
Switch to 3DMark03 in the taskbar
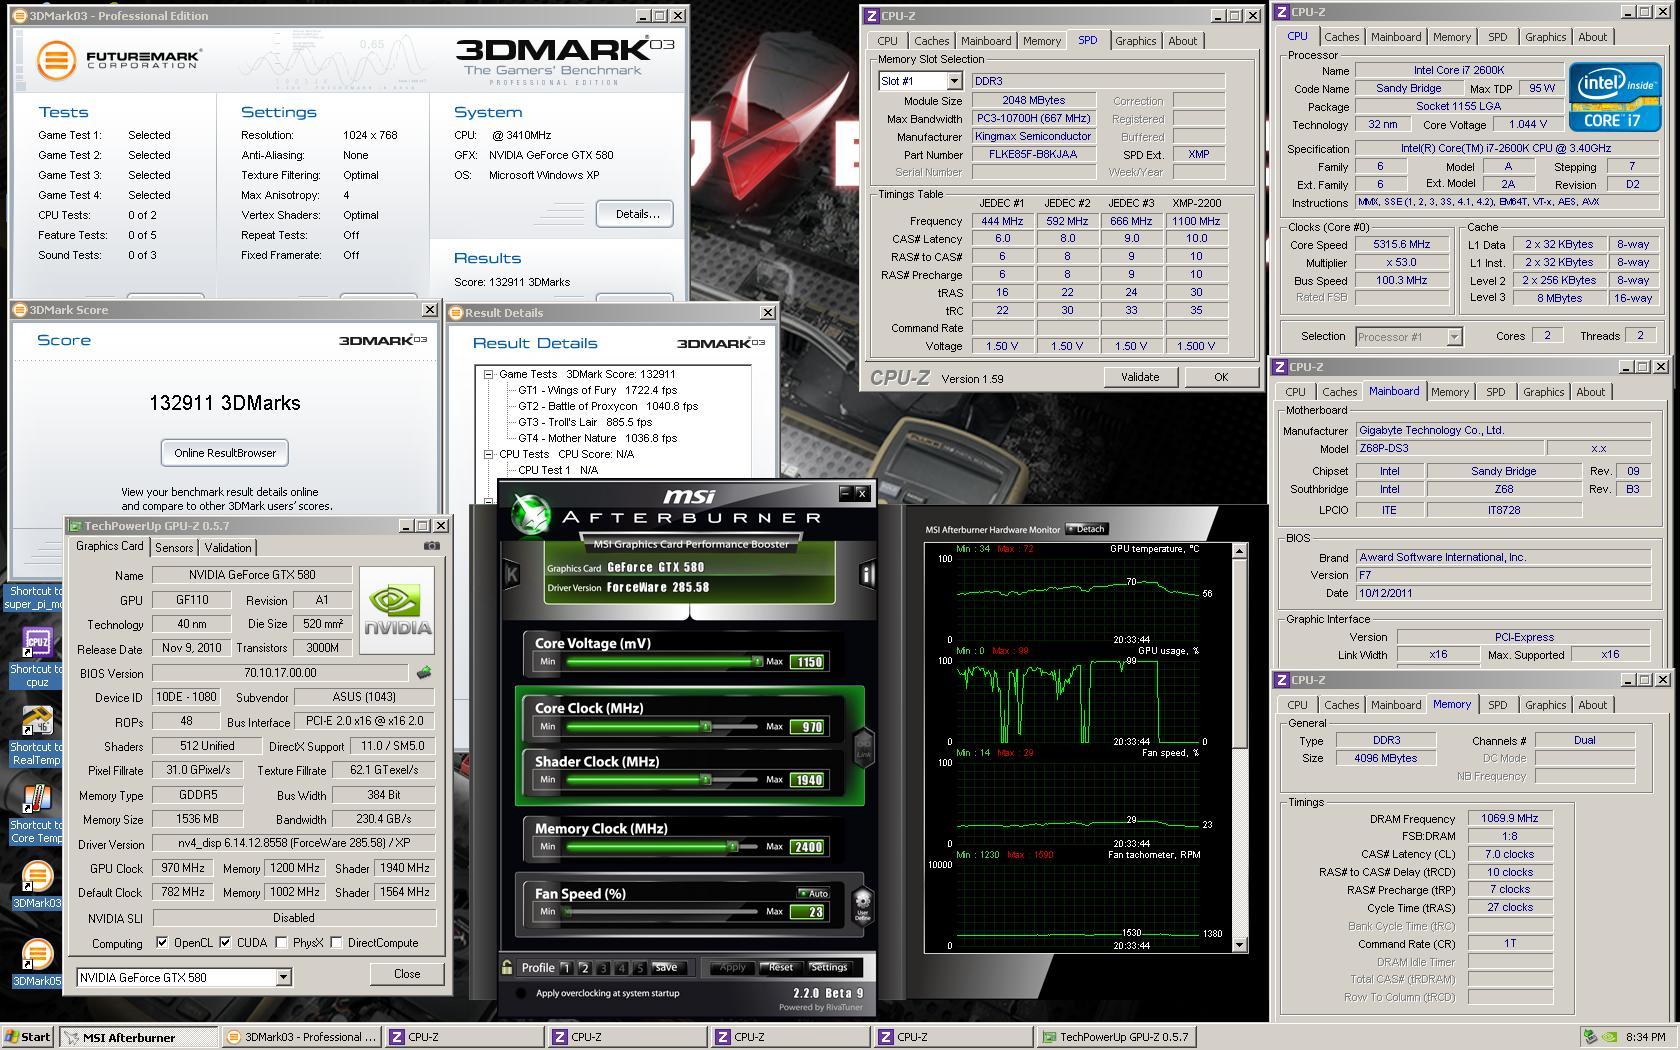pos(303,1037)
